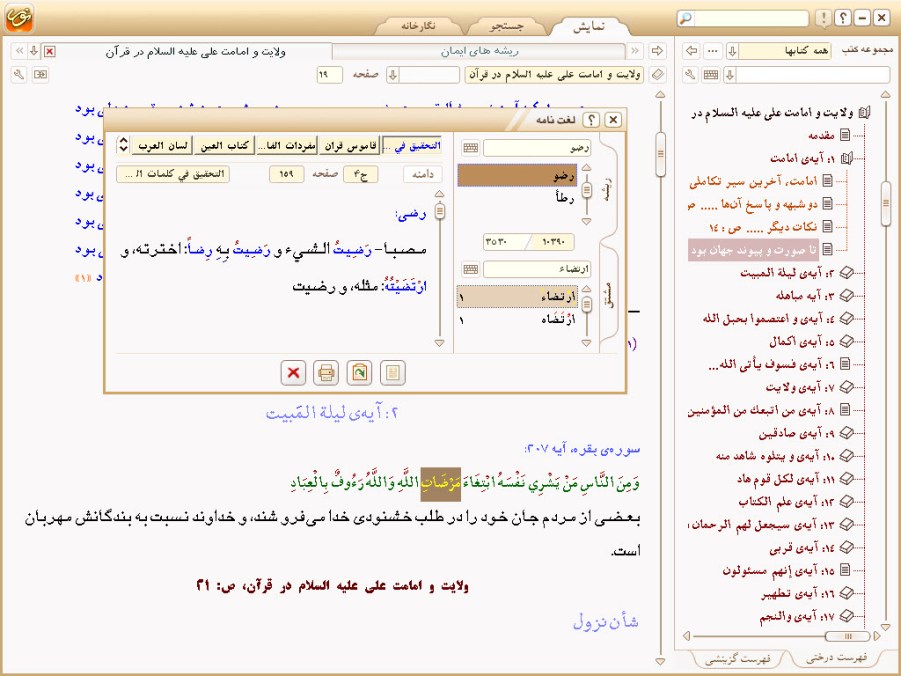Expand the ٢: آیه‌ی لیلة المبیت tree node

click(846, 272)
